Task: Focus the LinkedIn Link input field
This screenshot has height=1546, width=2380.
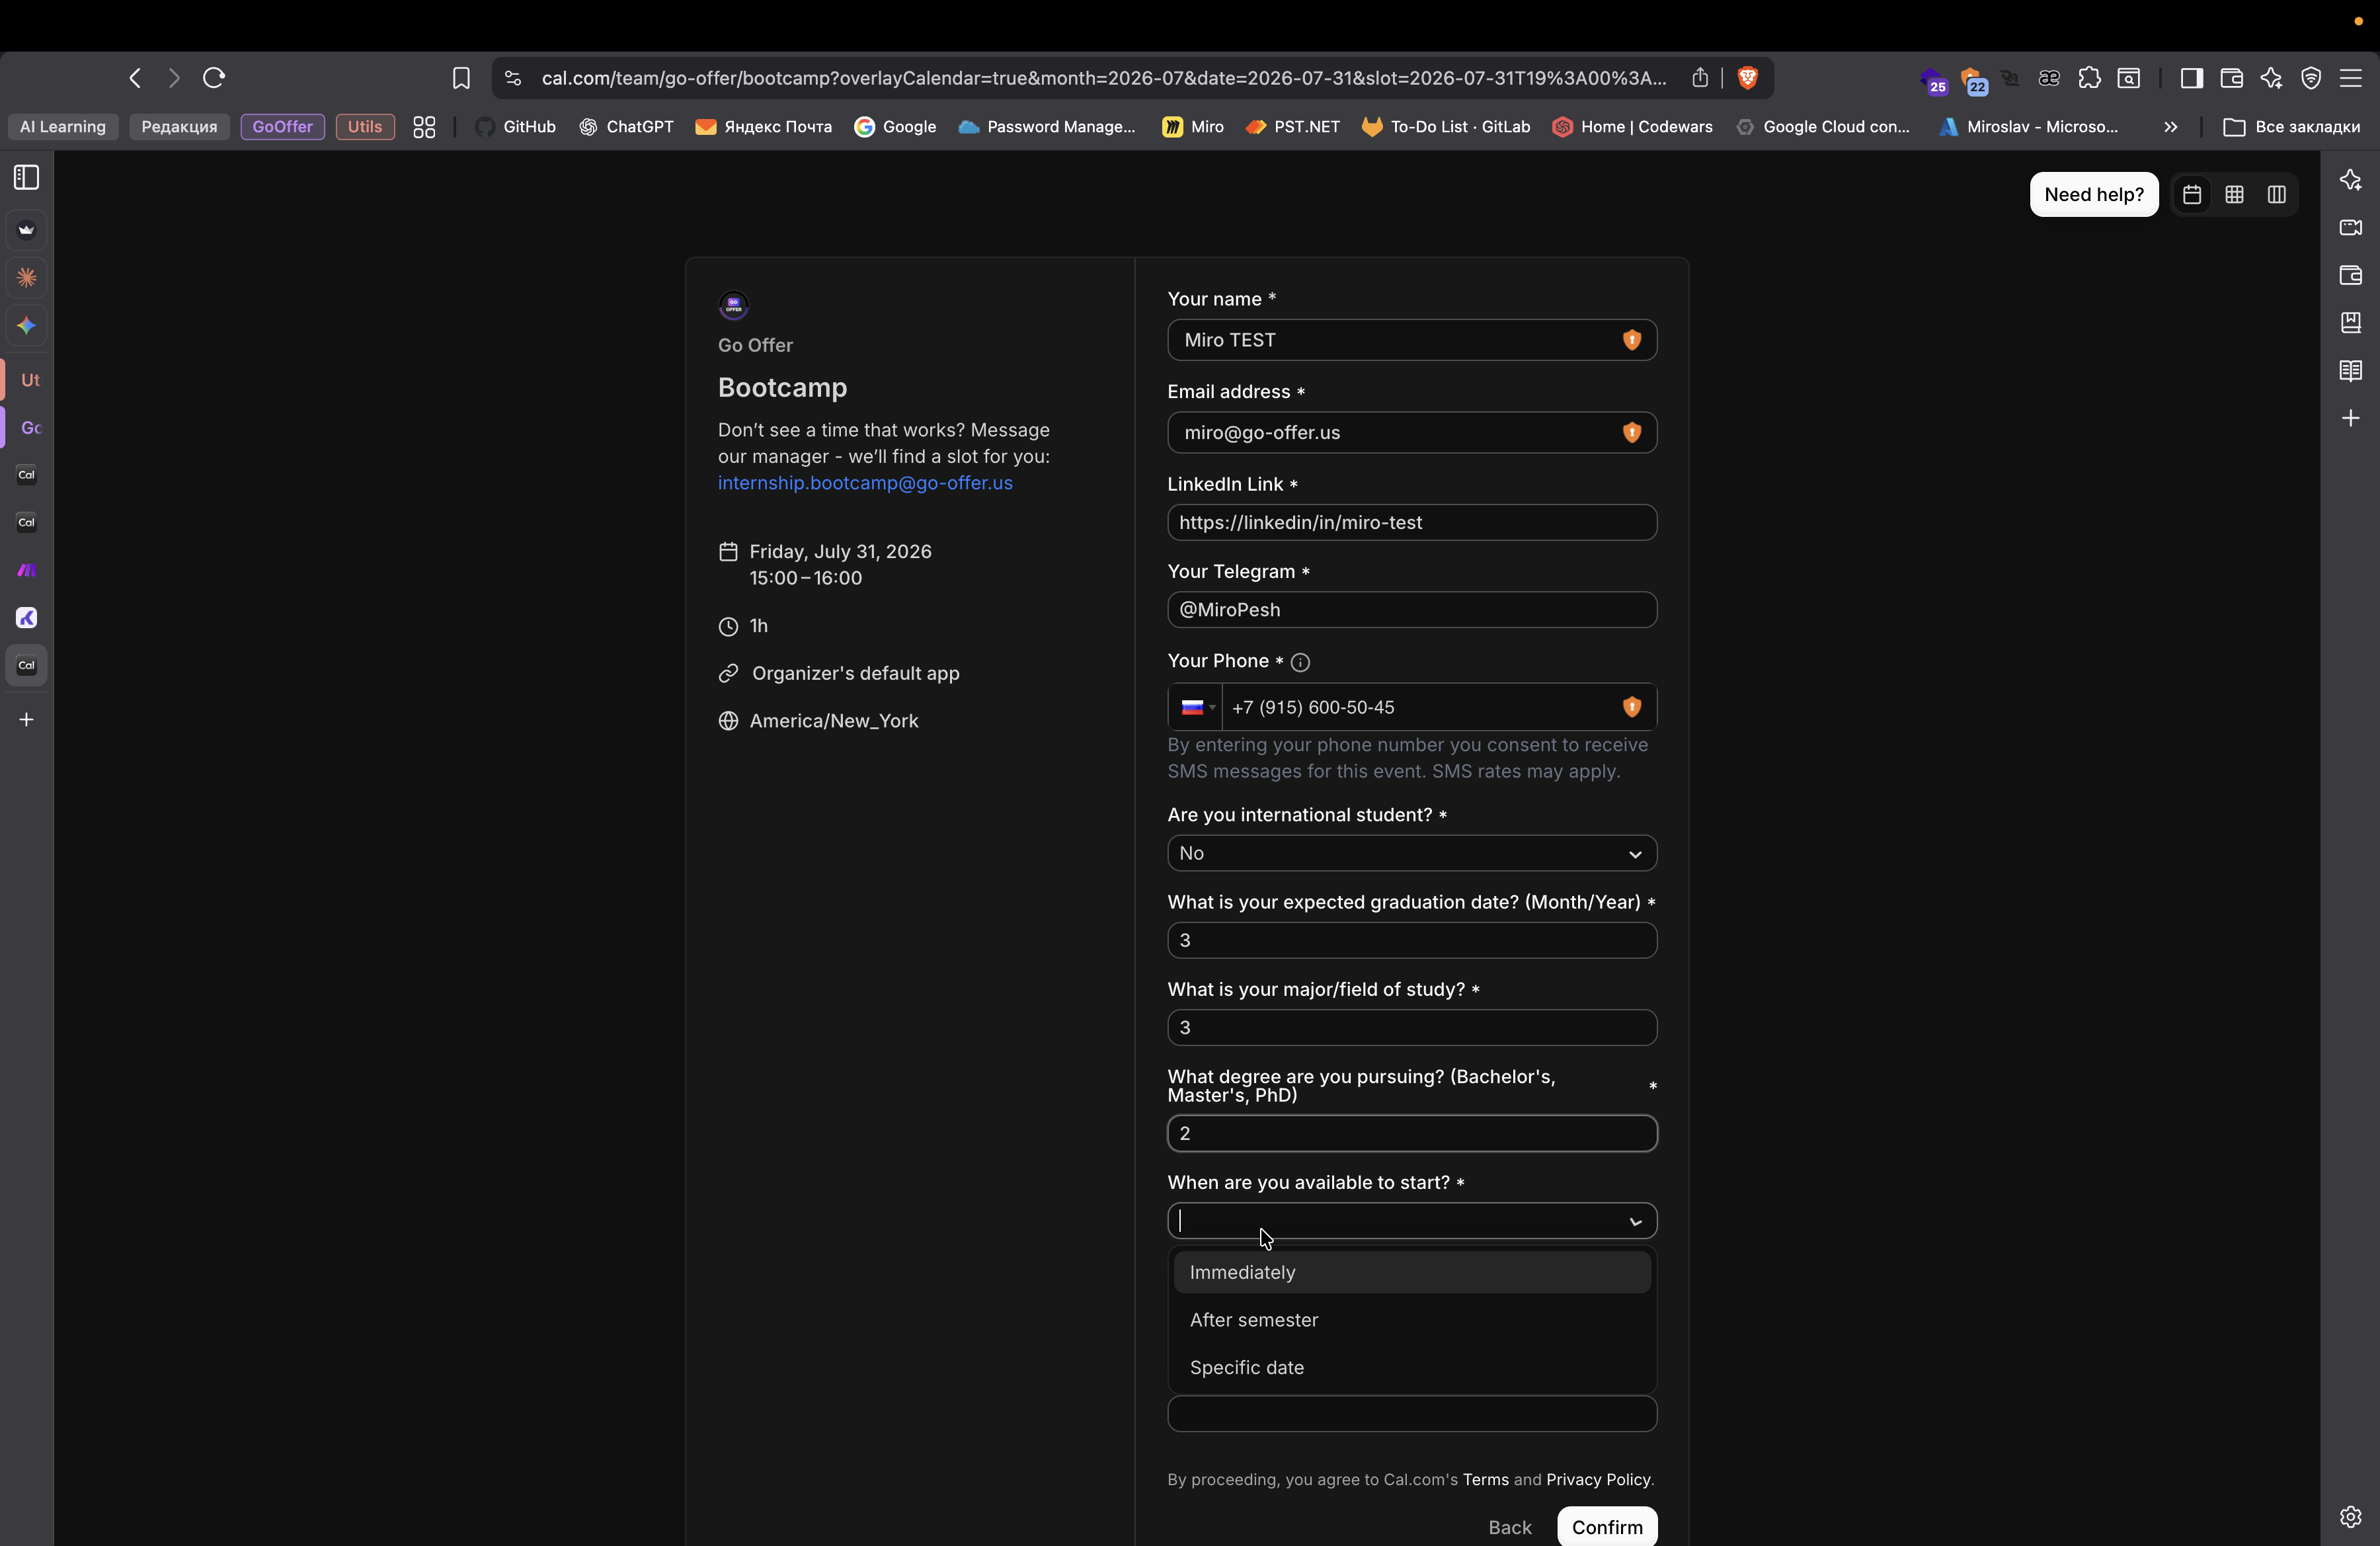Action: pyautogui.click(x=1411, y=523)
